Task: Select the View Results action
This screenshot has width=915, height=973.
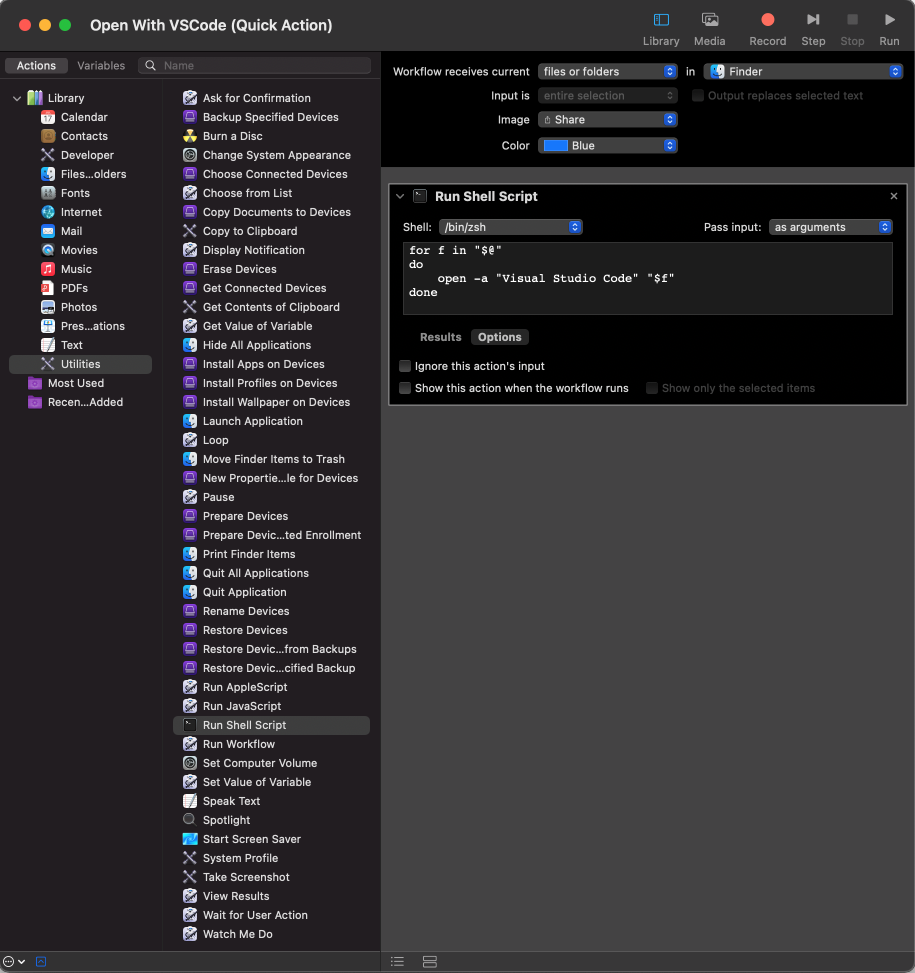Action: [x=236, y=896]
